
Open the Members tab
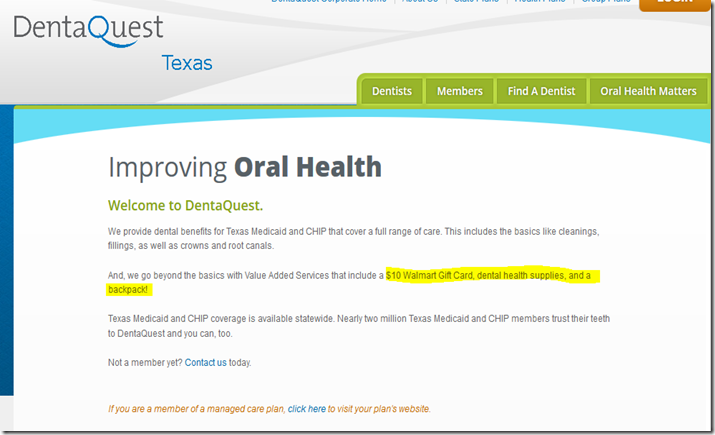point(460,91)
